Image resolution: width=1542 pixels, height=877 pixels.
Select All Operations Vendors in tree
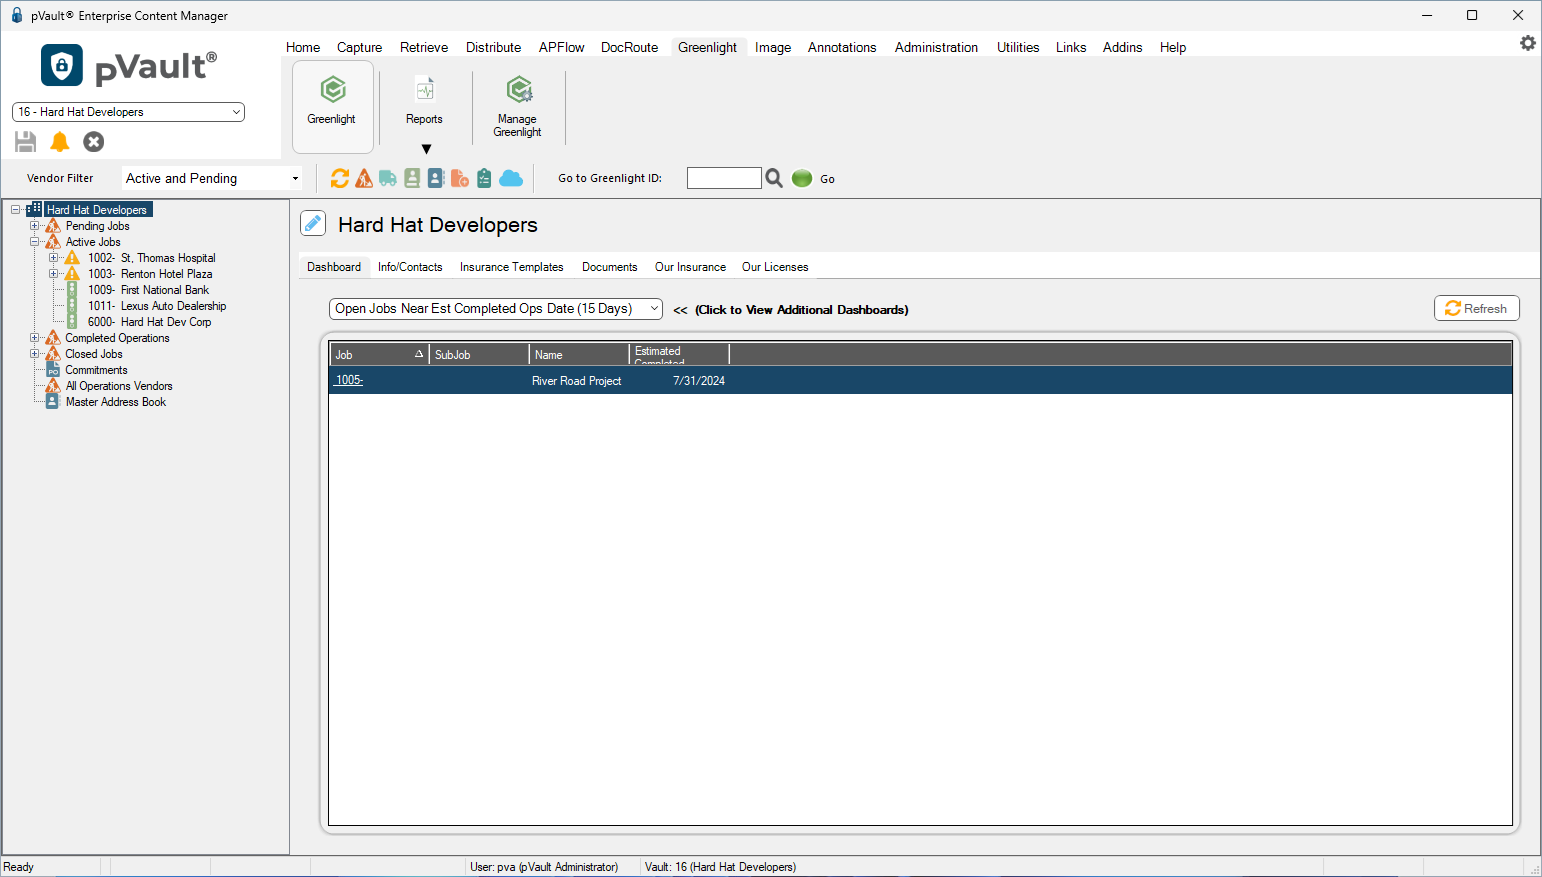click(119, 386)
